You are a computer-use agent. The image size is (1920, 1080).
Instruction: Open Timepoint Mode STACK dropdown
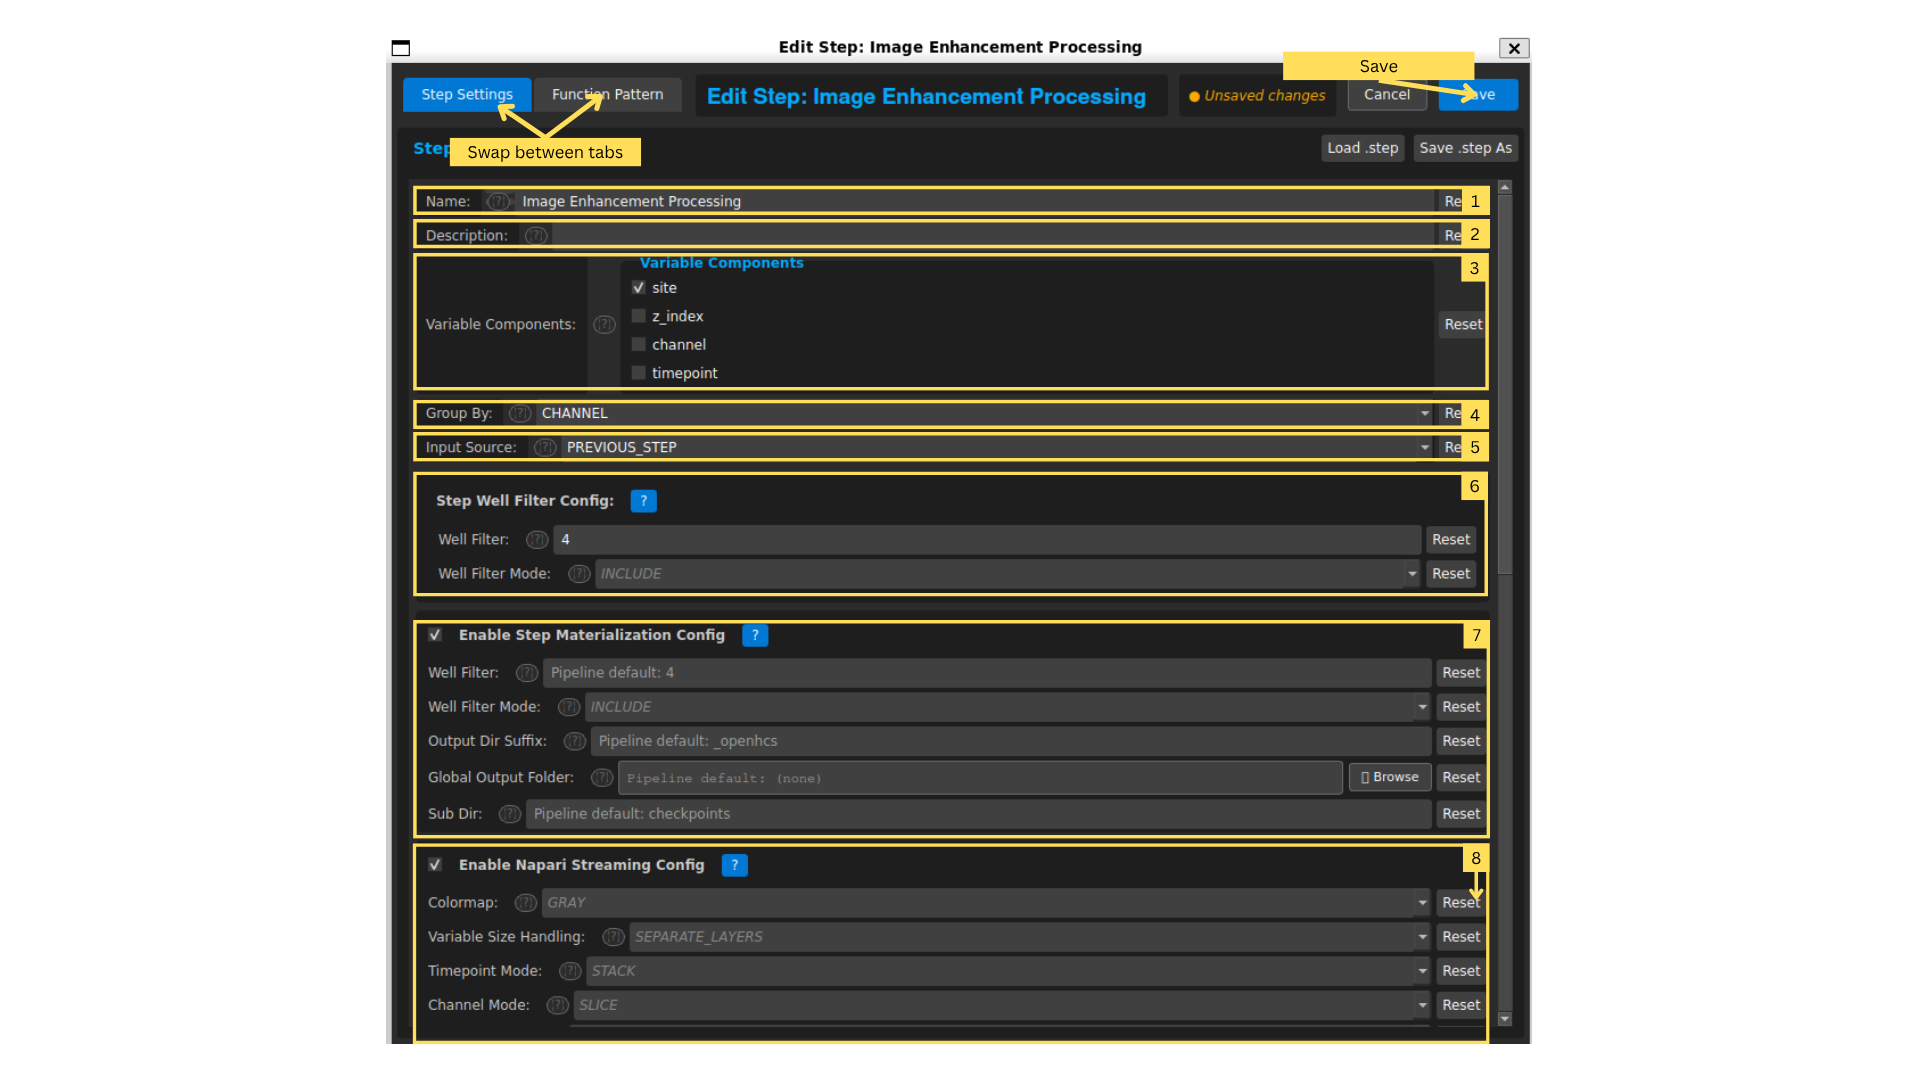click(1008, 971)
